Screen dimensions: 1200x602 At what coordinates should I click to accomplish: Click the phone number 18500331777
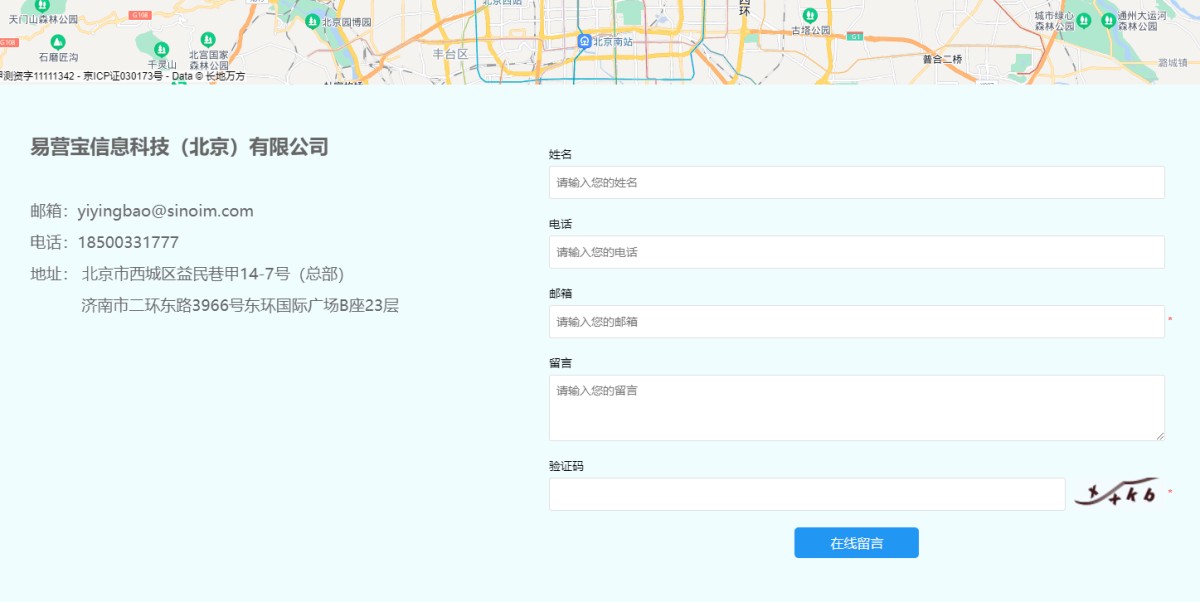(x=128, y=242)
